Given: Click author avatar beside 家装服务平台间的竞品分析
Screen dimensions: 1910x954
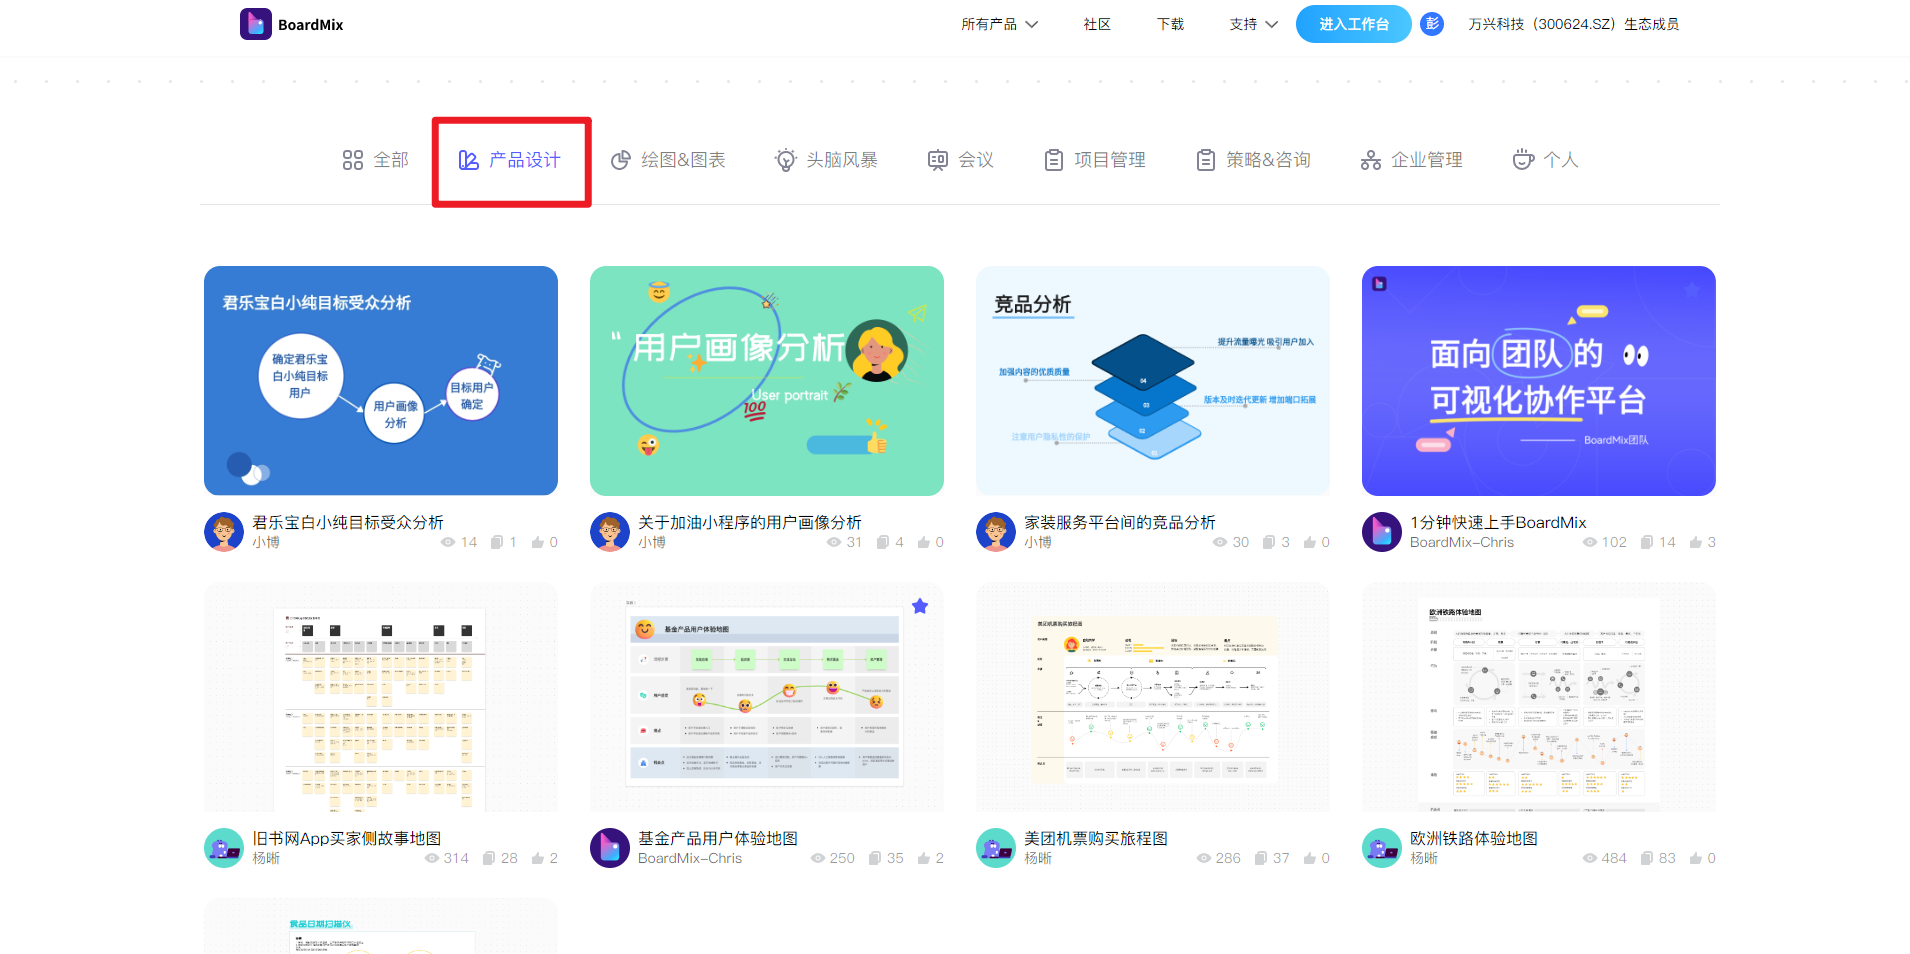Looking at the screenshot, I should point(996,532).
